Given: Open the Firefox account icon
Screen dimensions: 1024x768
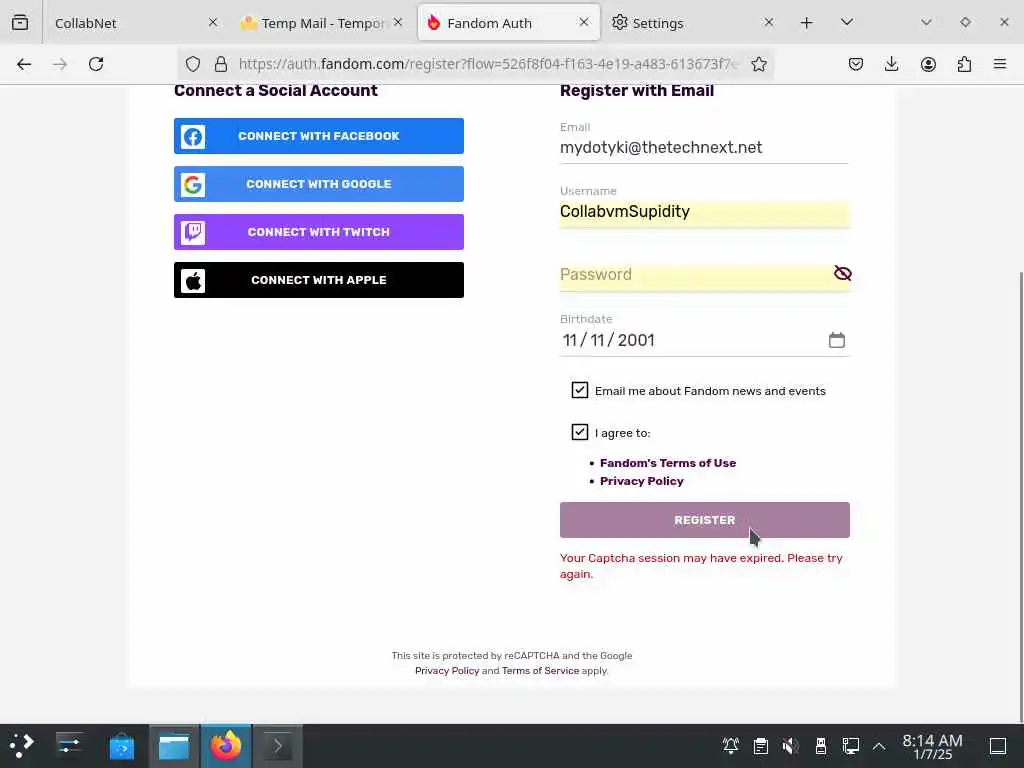Looking at the screenshot, I should (x=928, y=64).
